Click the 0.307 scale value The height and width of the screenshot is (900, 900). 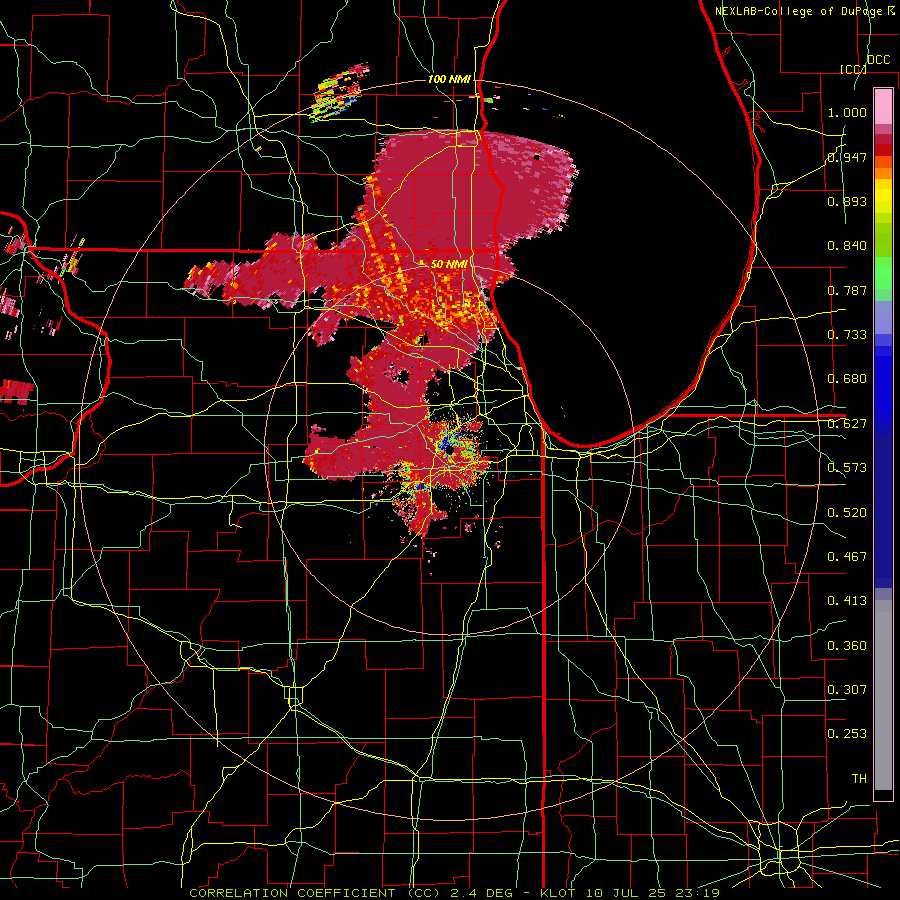[x=847, y=690]
